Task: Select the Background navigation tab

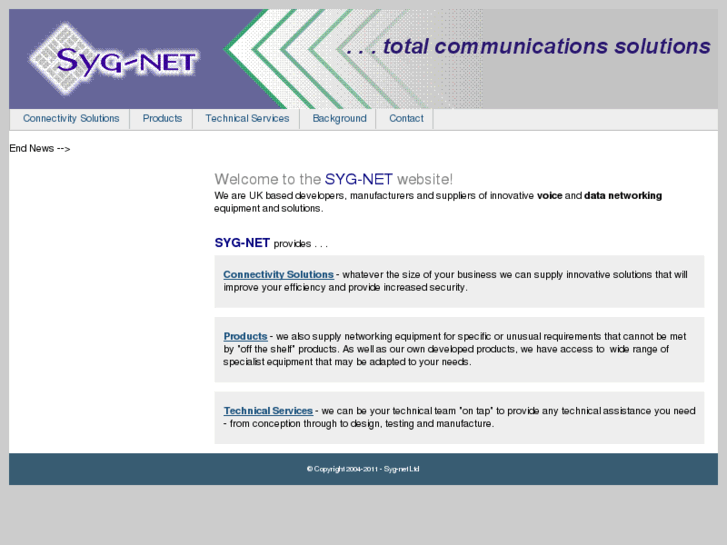Action: [x=339, y=119]
